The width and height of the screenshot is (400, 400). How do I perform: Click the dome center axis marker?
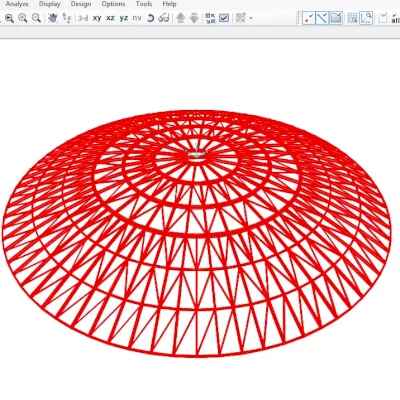(197, 151)
